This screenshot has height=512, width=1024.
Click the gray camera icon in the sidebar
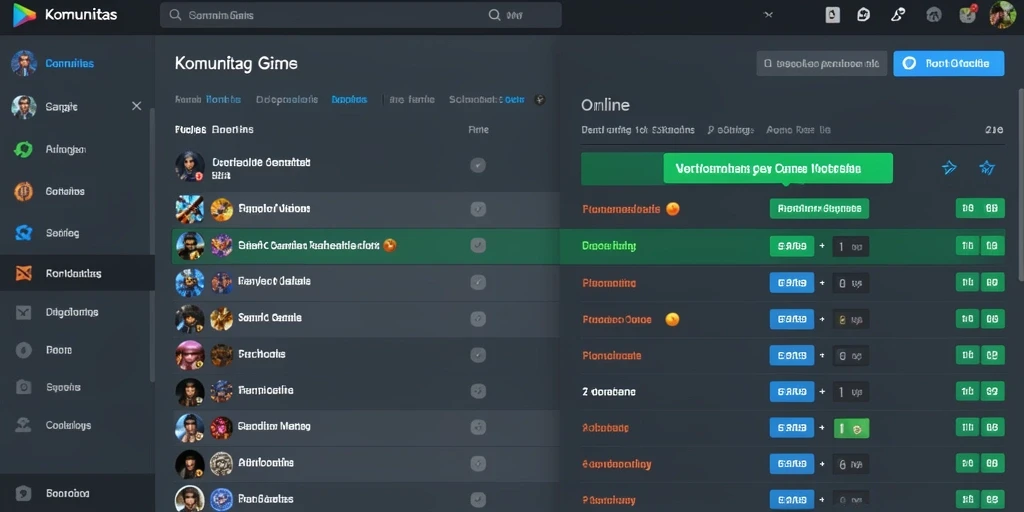tap(24, 387)
